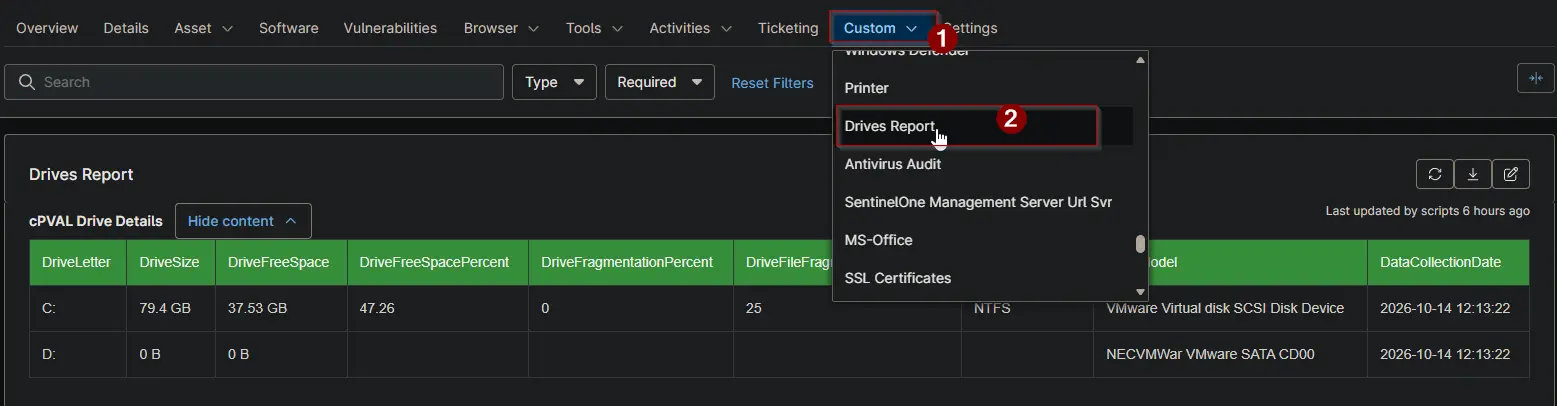Click the 37.53 GB free space cell
The image size is (1557, 406).
click(281, 308)
